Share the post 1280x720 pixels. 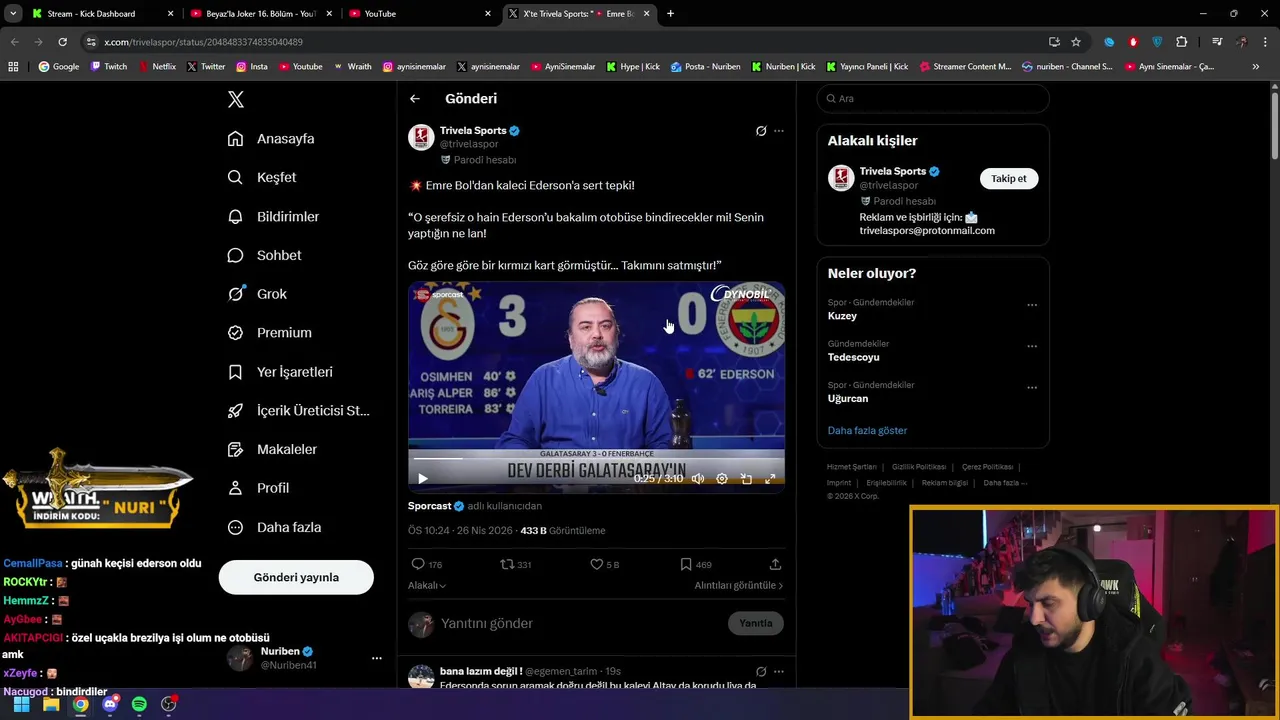click(775, 564)
